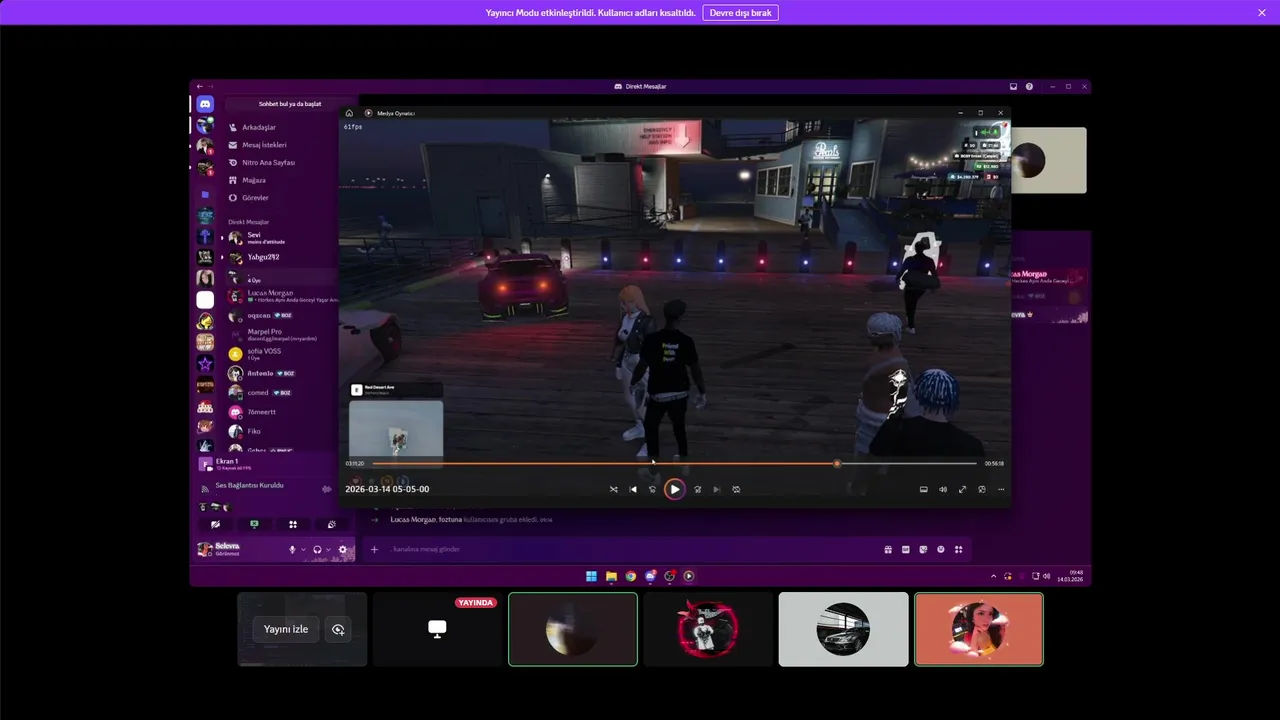The height and width of the screenshot is (720, 1280).
Task: Click the server folder icon in the sidebar
Action: click(x=205, y=194)
